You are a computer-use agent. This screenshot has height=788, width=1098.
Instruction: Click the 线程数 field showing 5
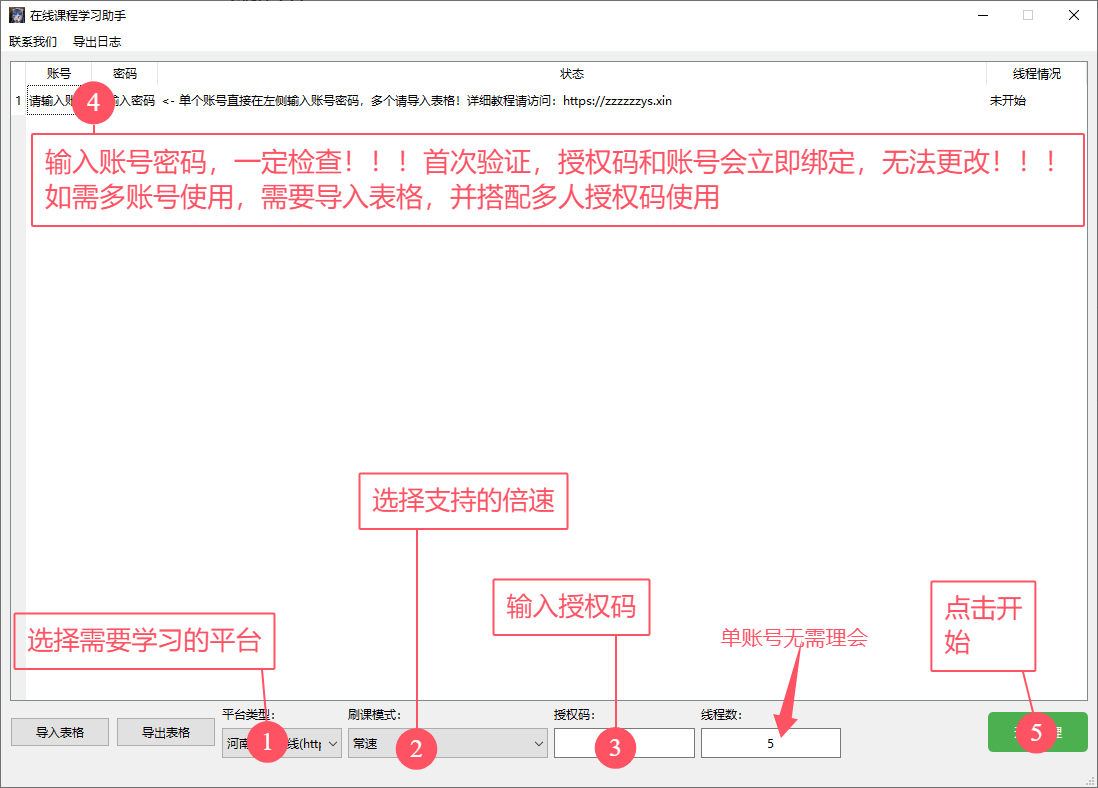click(770, 743)
